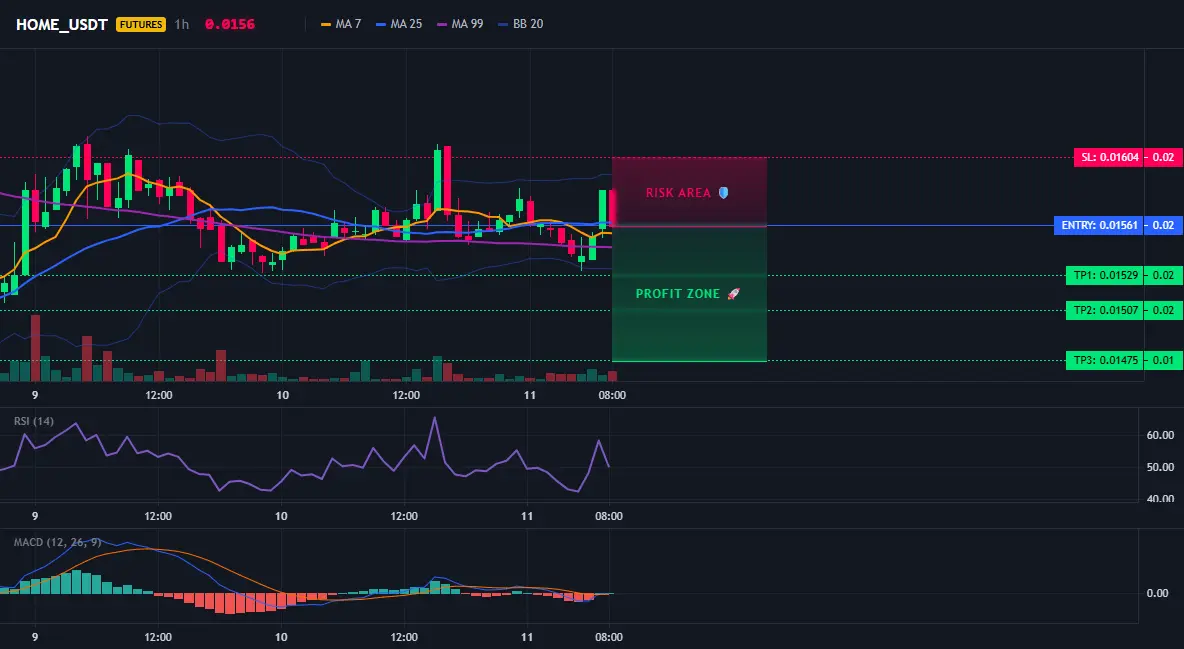Select the 1h timeframe label
The width and height of the screenshot is (1184, 649).
click(x=182, y=24)
